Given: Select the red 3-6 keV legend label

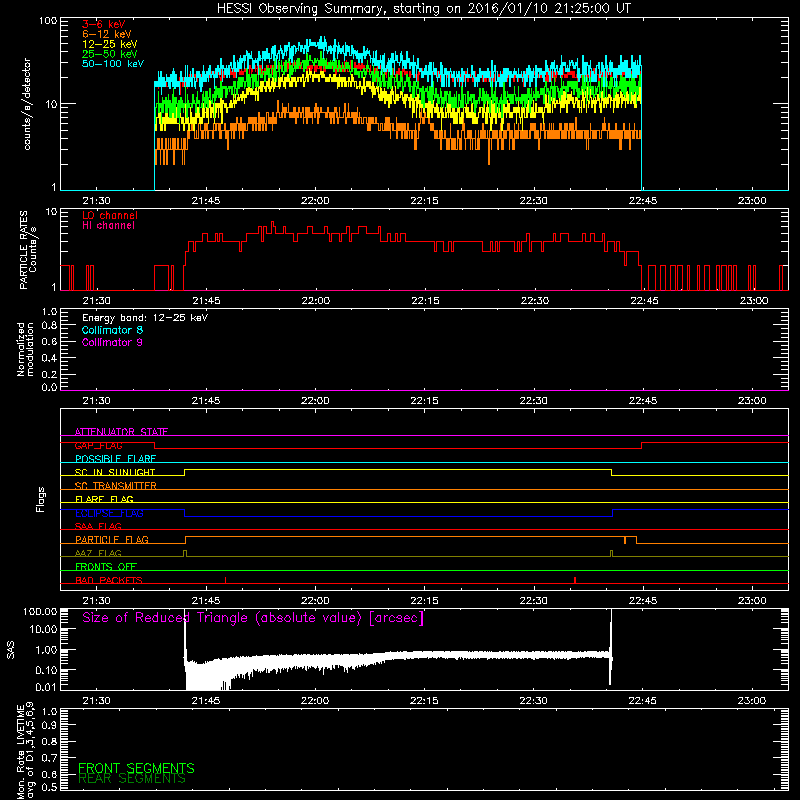Looking at the screenshot, I should [104, 24].
